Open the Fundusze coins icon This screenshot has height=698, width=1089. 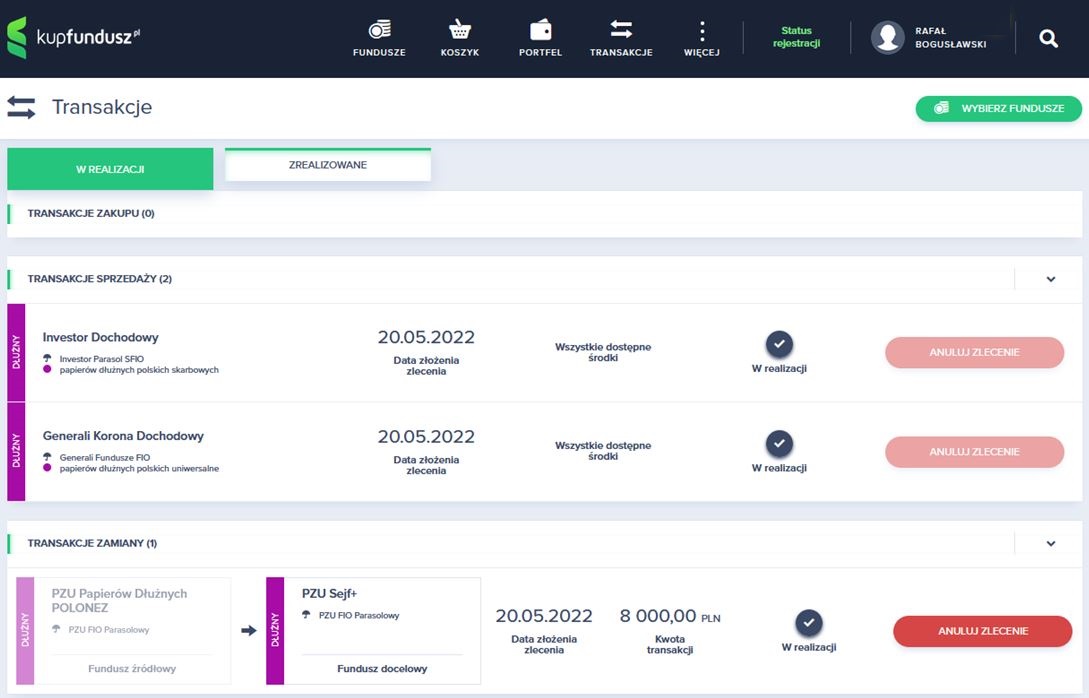[x=379, y=30]
